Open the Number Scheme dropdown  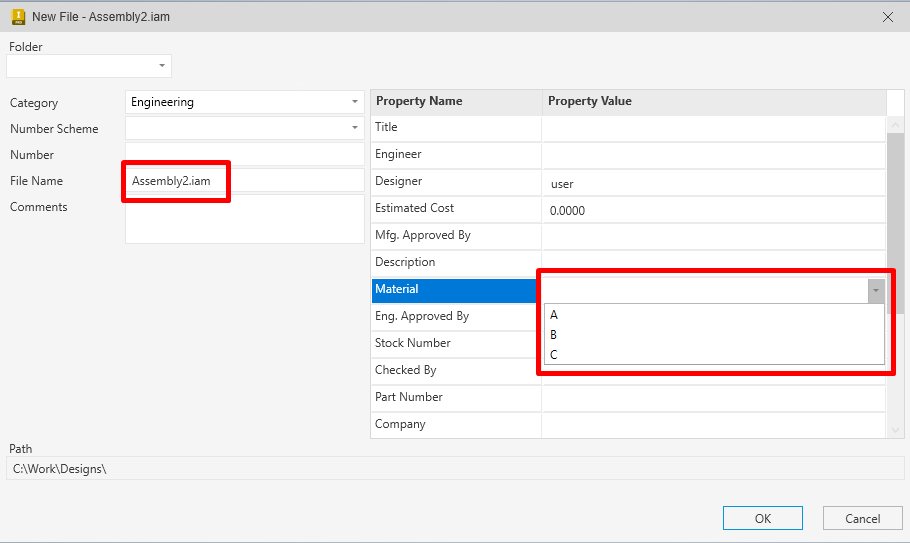pyautogui.click(x=355, y=128)
